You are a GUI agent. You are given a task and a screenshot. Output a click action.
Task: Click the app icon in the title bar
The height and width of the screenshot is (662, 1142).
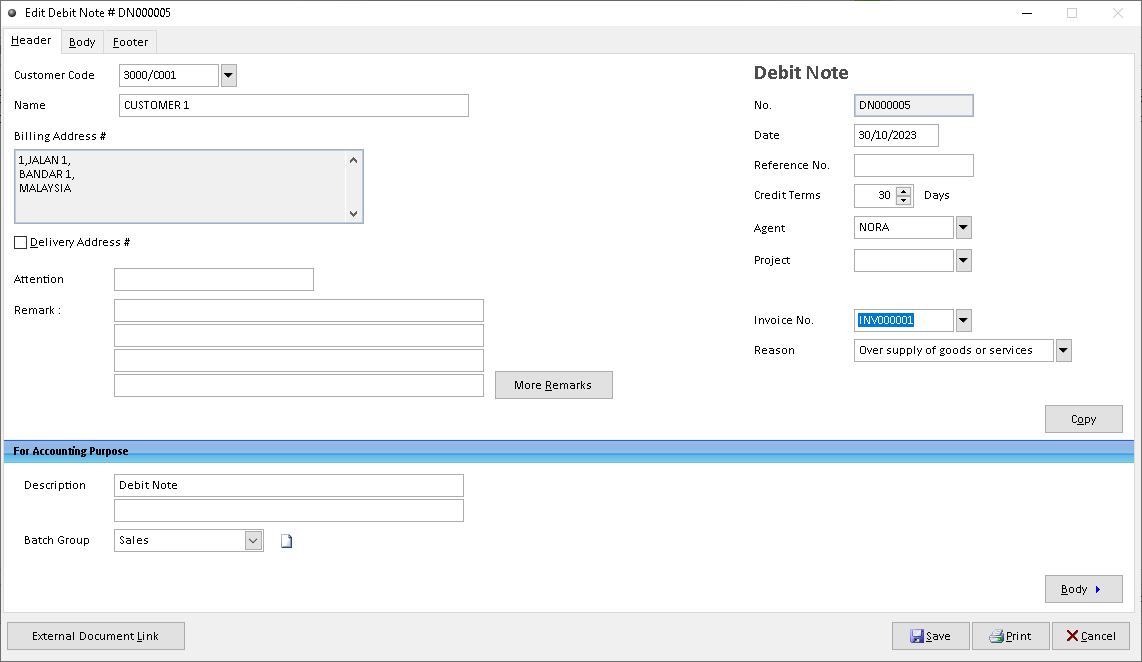coord(12,12)
